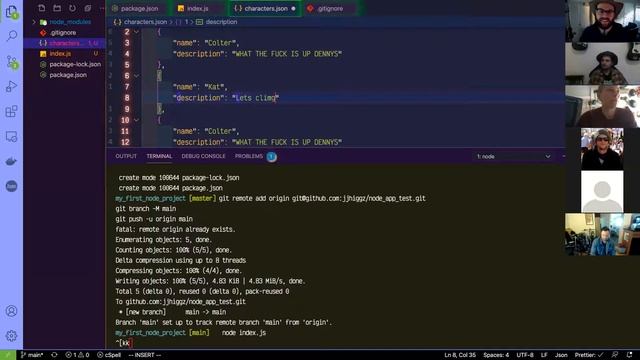The height and width of the screenshot is (360, 640).
Task: Open the Manage gear icon
Action: (11, 336)
